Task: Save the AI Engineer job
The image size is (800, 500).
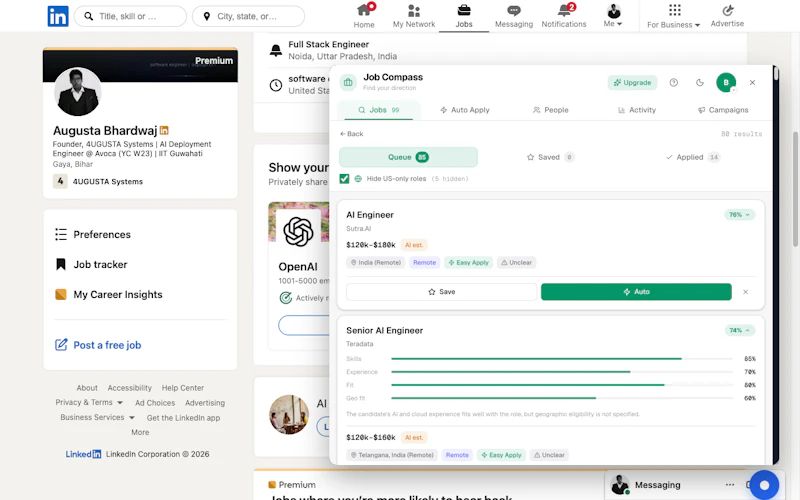Action: (441, 292)
